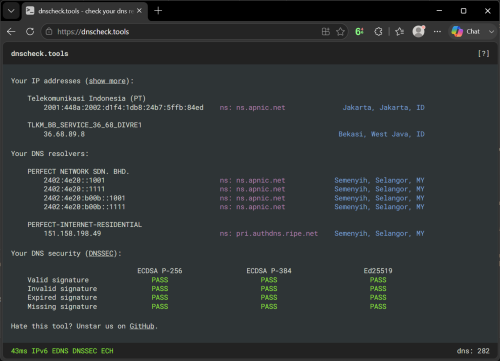This screenshot has width=500, height=361.
Task: Click Expired signature PASS under ECDSA P-384
Action: (269, 298)
